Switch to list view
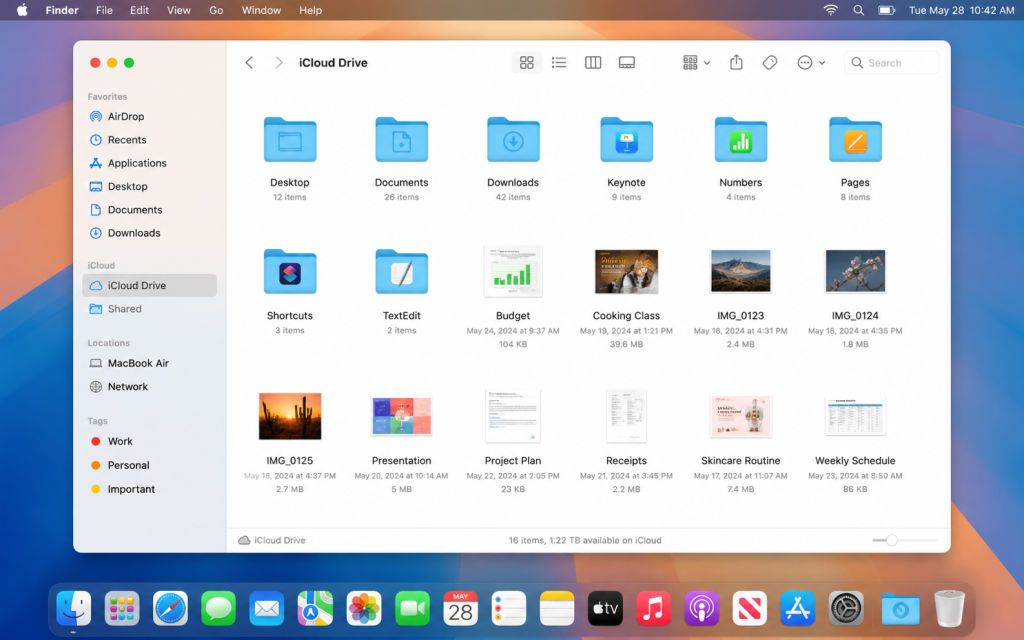 559,63
